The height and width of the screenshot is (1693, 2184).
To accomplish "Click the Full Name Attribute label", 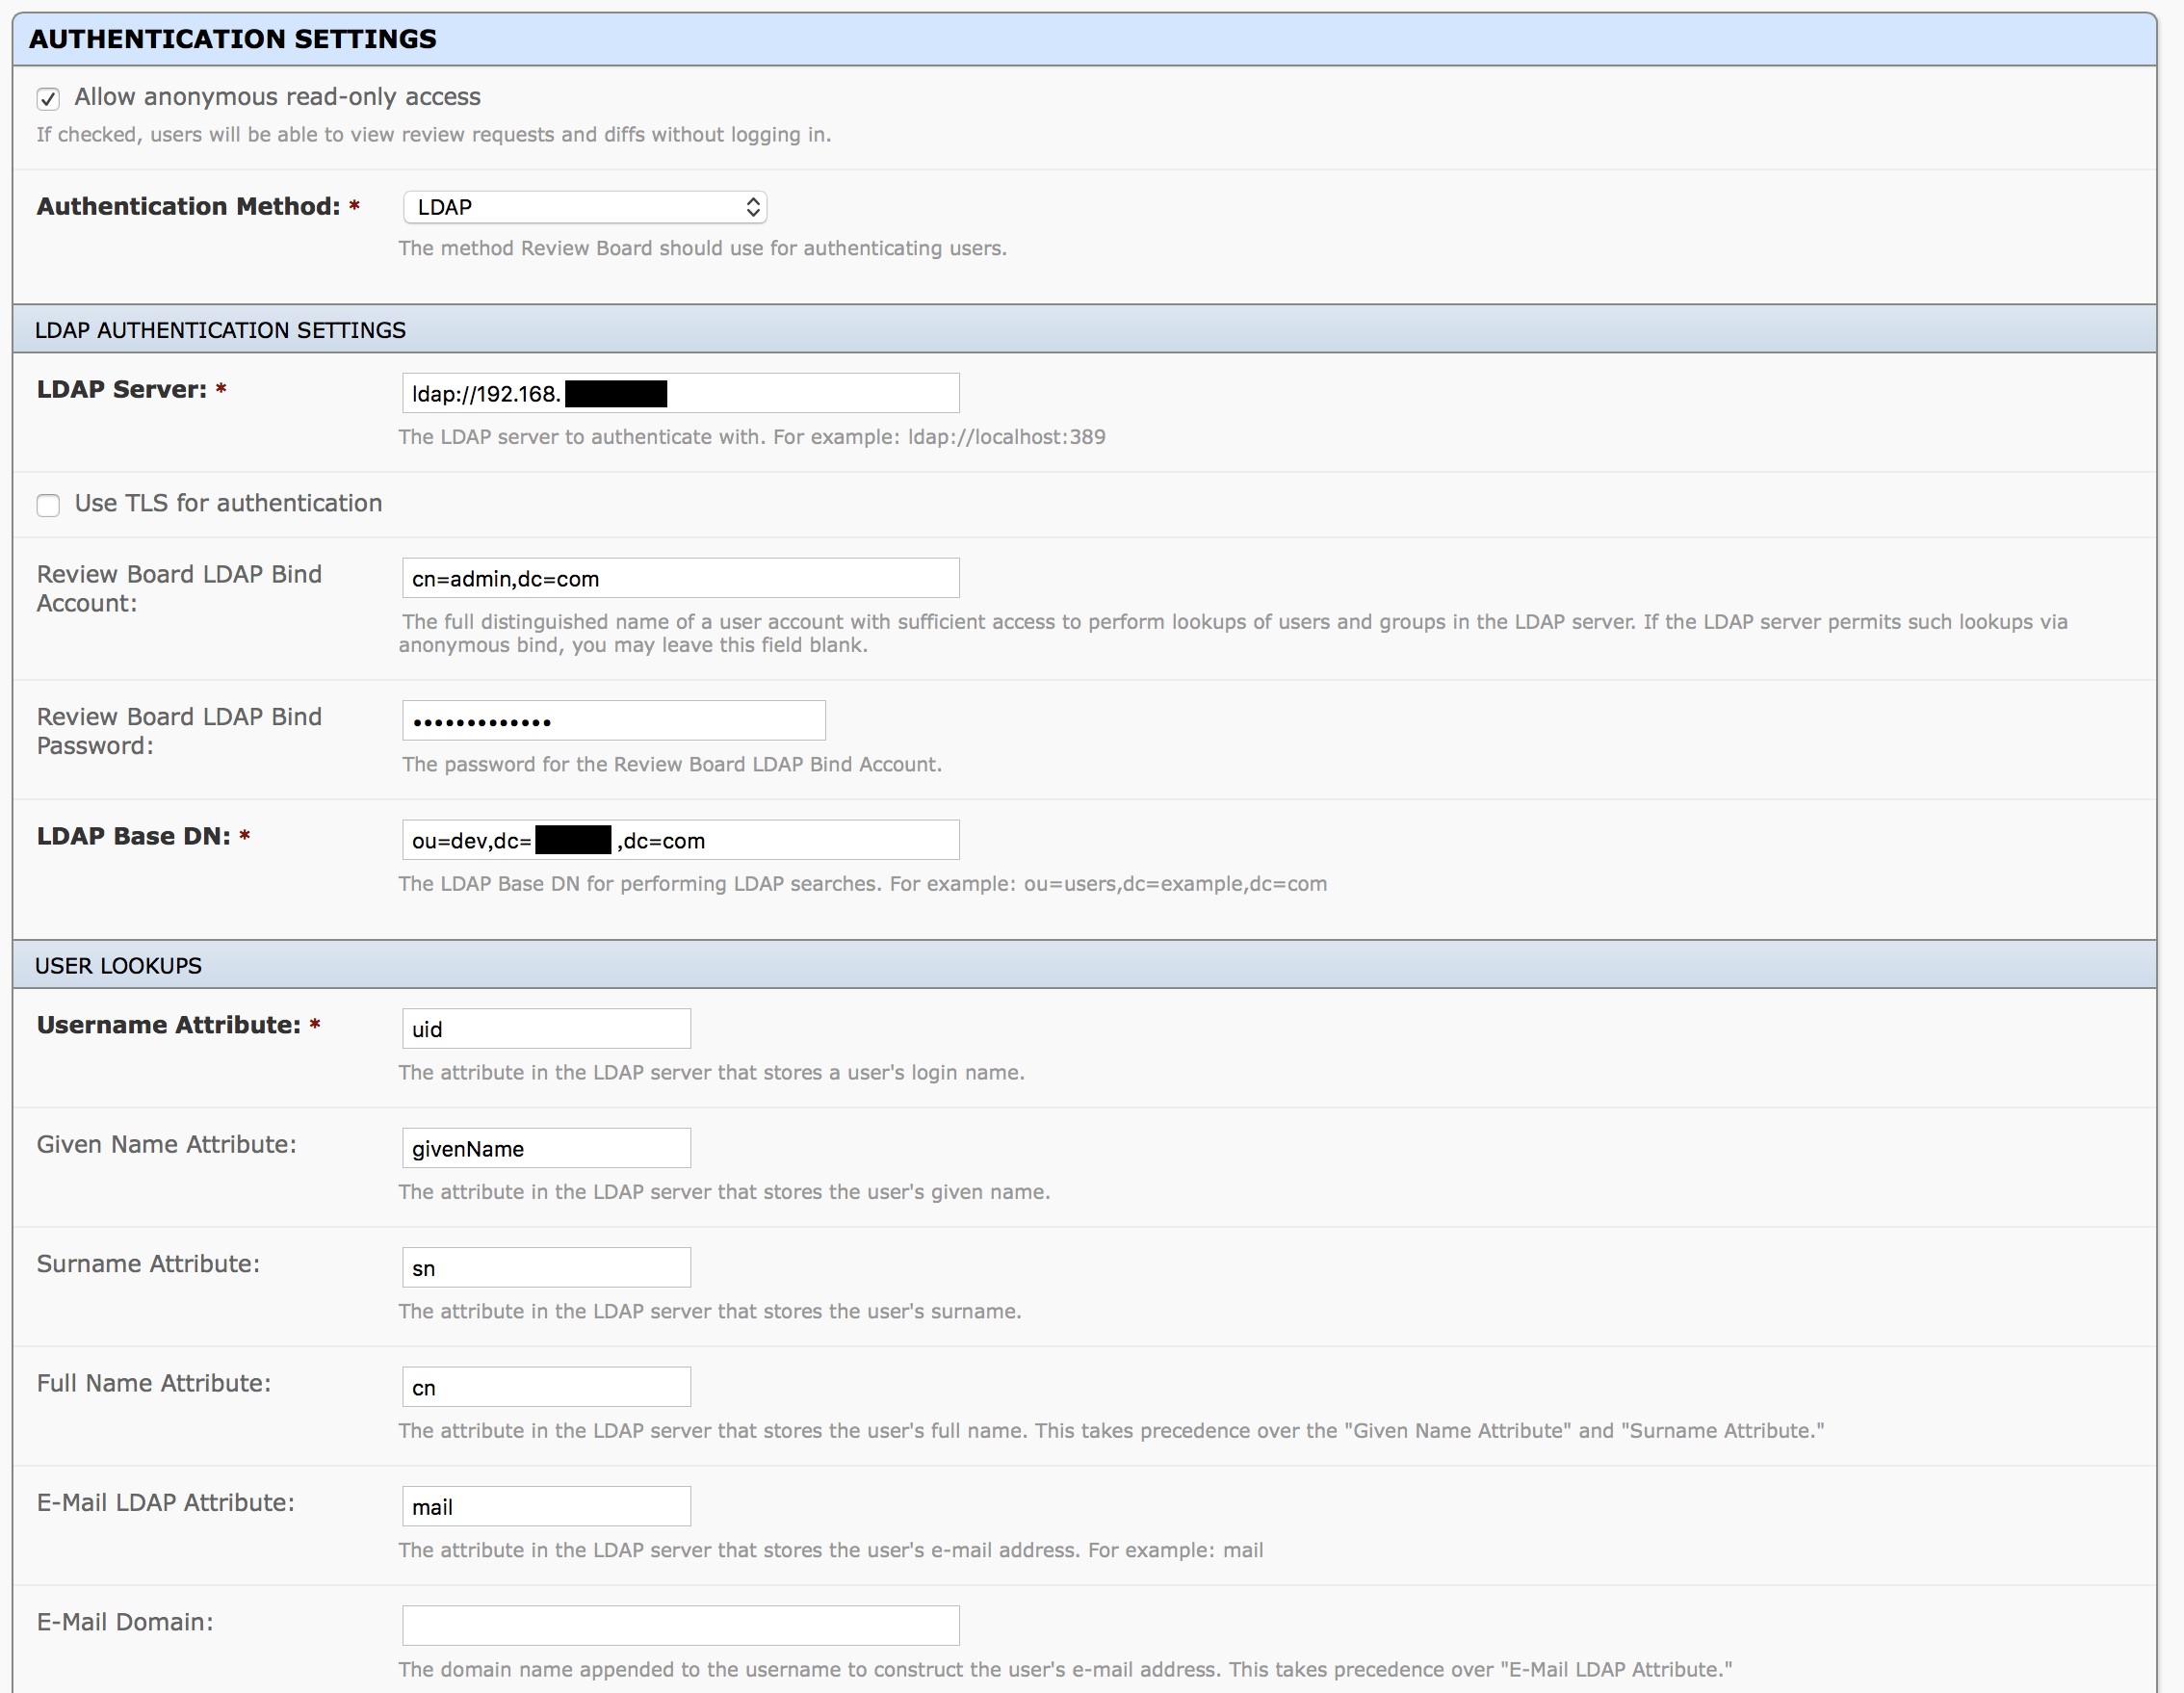I will point(154,1383).
